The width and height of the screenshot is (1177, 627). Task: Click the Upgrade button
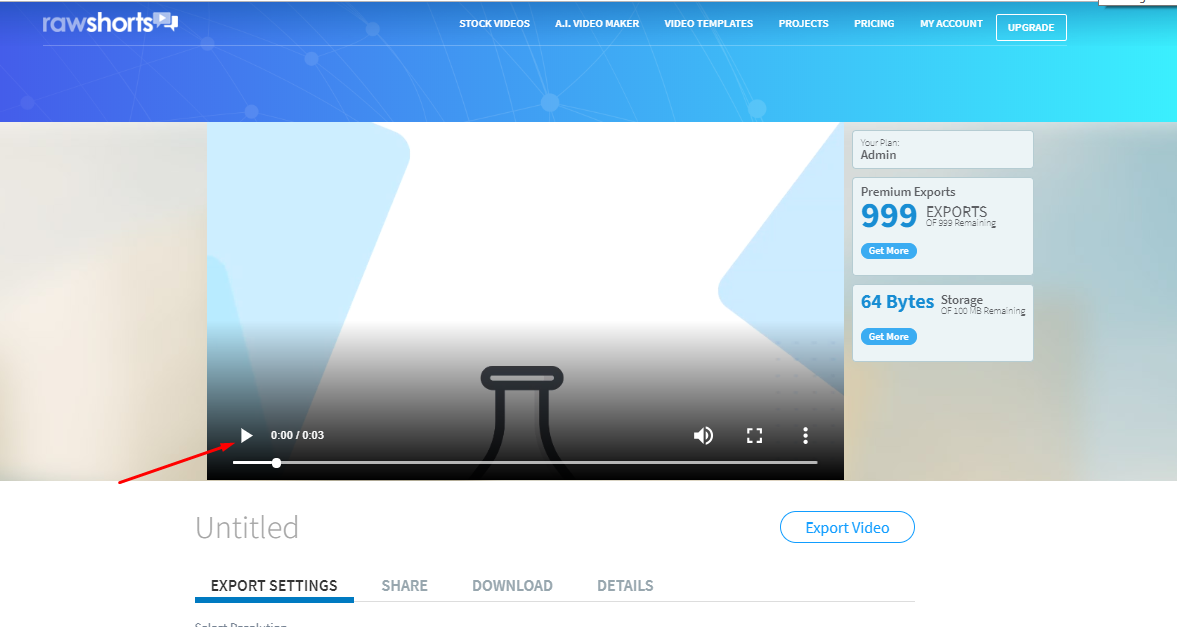pos(1031,28)
